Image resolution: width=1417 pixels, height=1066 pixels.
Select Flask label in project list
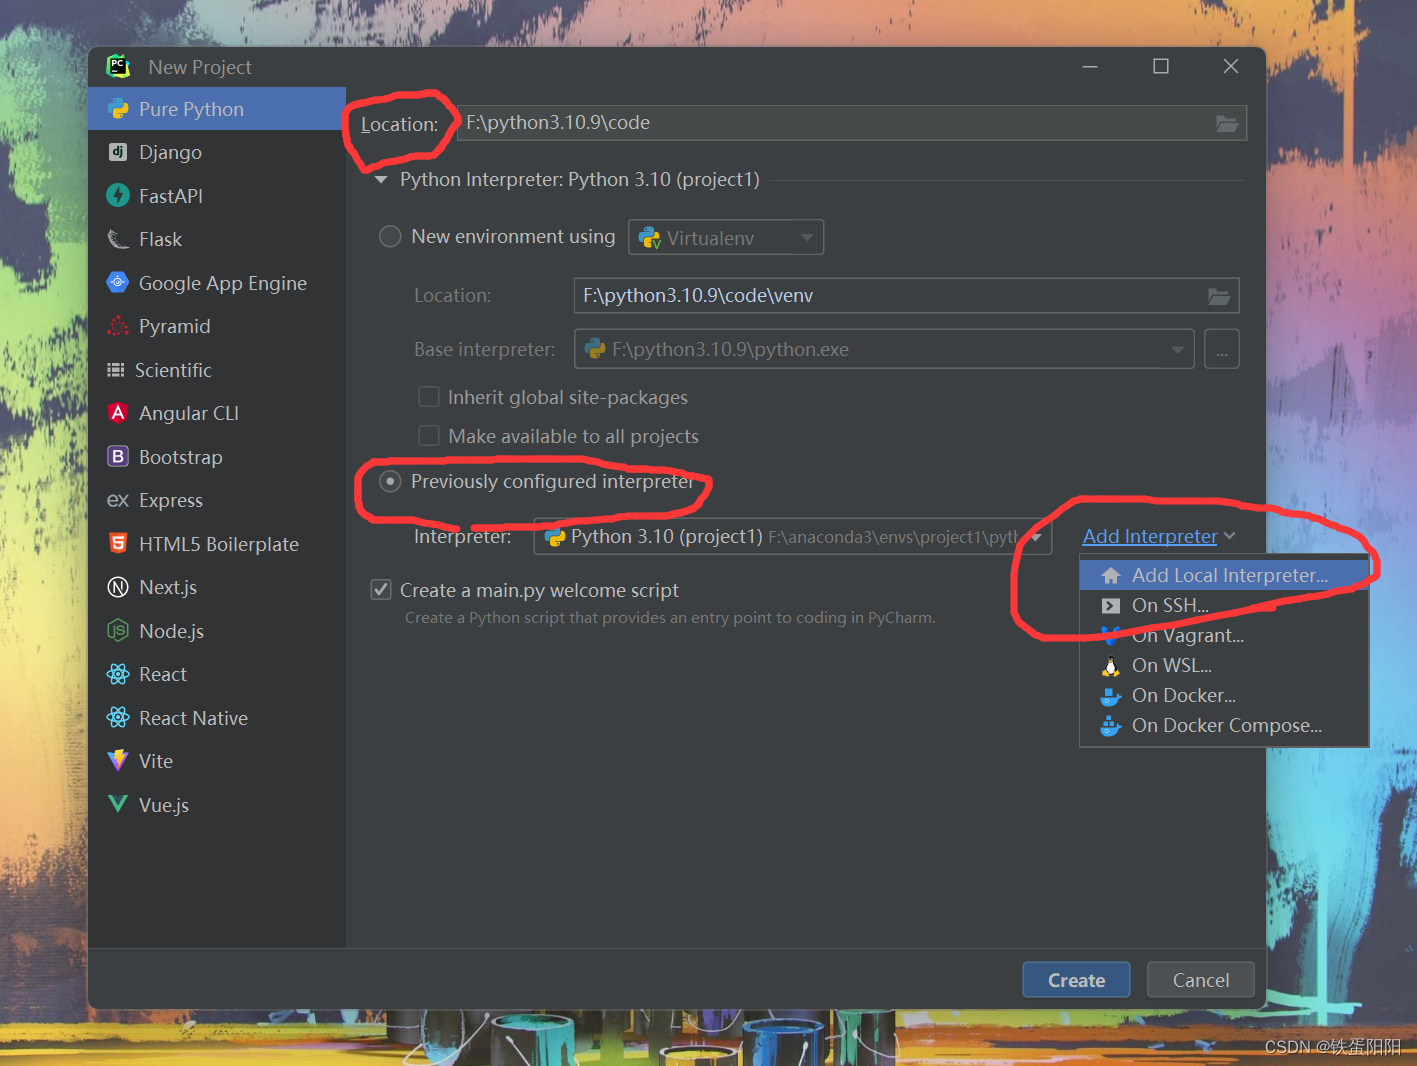[160, 239]
